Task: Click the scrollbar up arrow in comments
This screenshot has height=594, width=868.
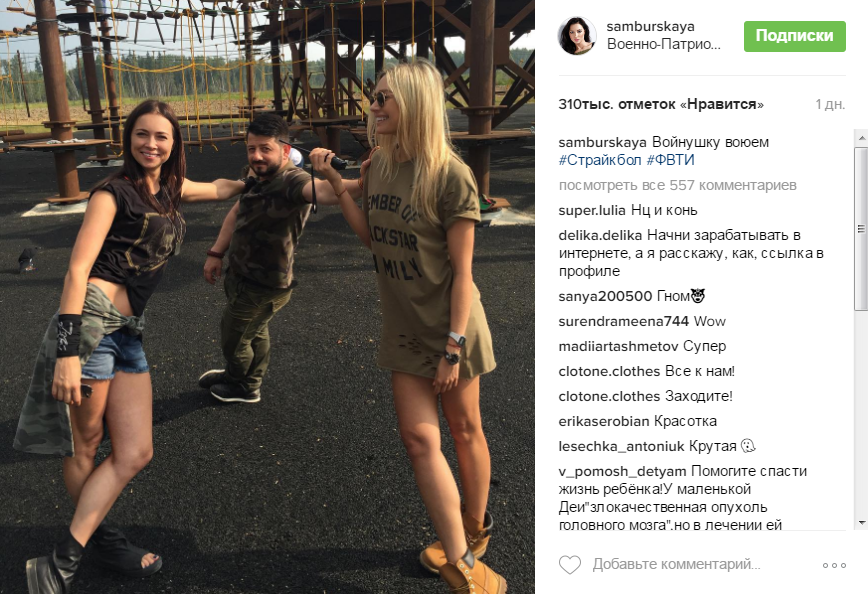Action: click(x=861, y=137)
